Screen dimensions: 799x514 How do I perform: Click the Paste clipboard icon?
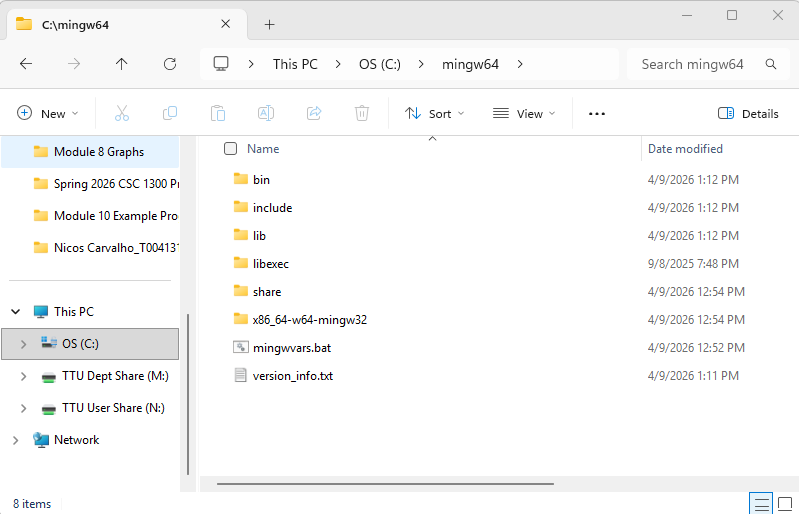pos(218,114)
